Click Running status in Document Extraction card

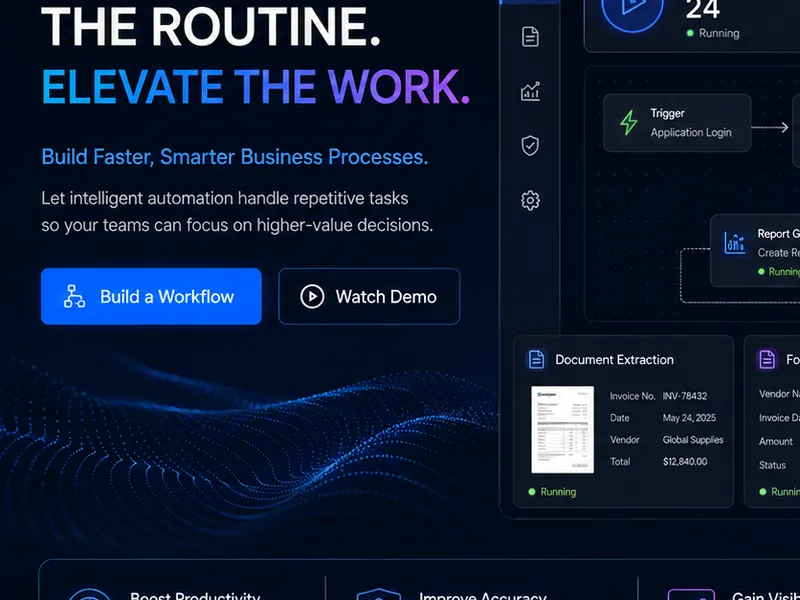pos(553,492)
